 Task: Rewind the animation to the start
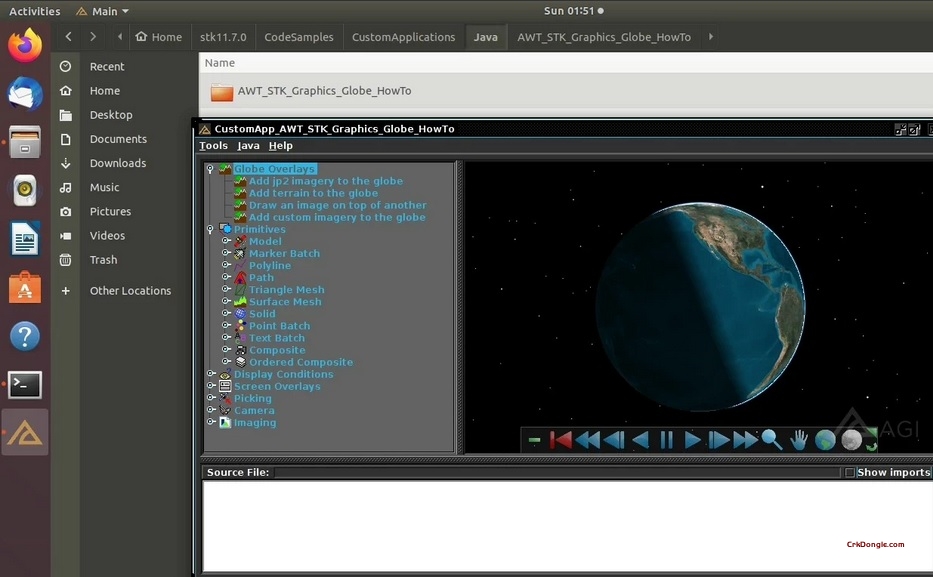click(x=561, y=439)
